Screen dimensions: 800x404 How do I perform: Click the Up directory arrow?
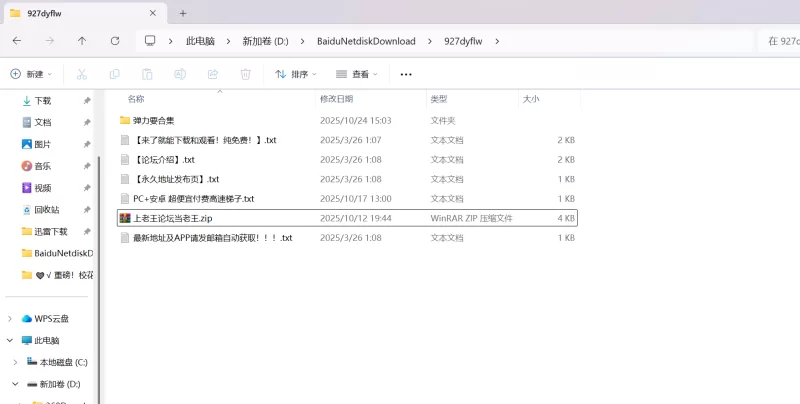point(82,41)
